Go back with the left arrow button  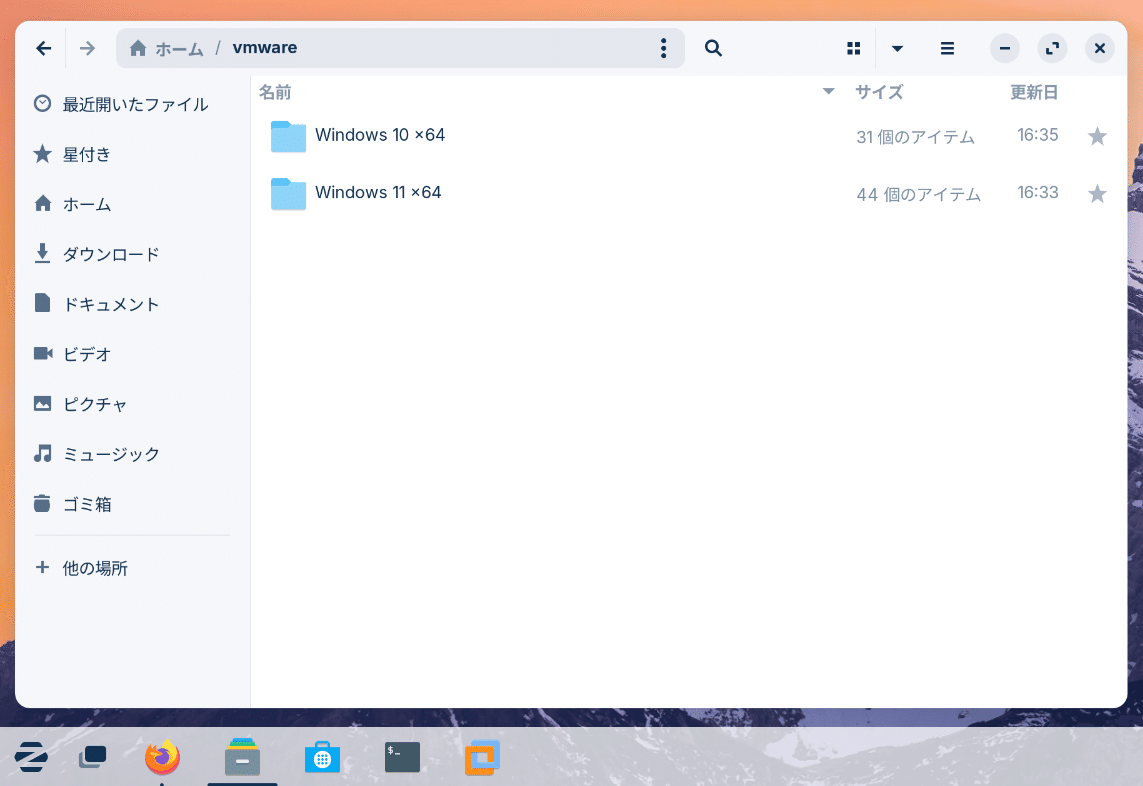tap(44, 48)
